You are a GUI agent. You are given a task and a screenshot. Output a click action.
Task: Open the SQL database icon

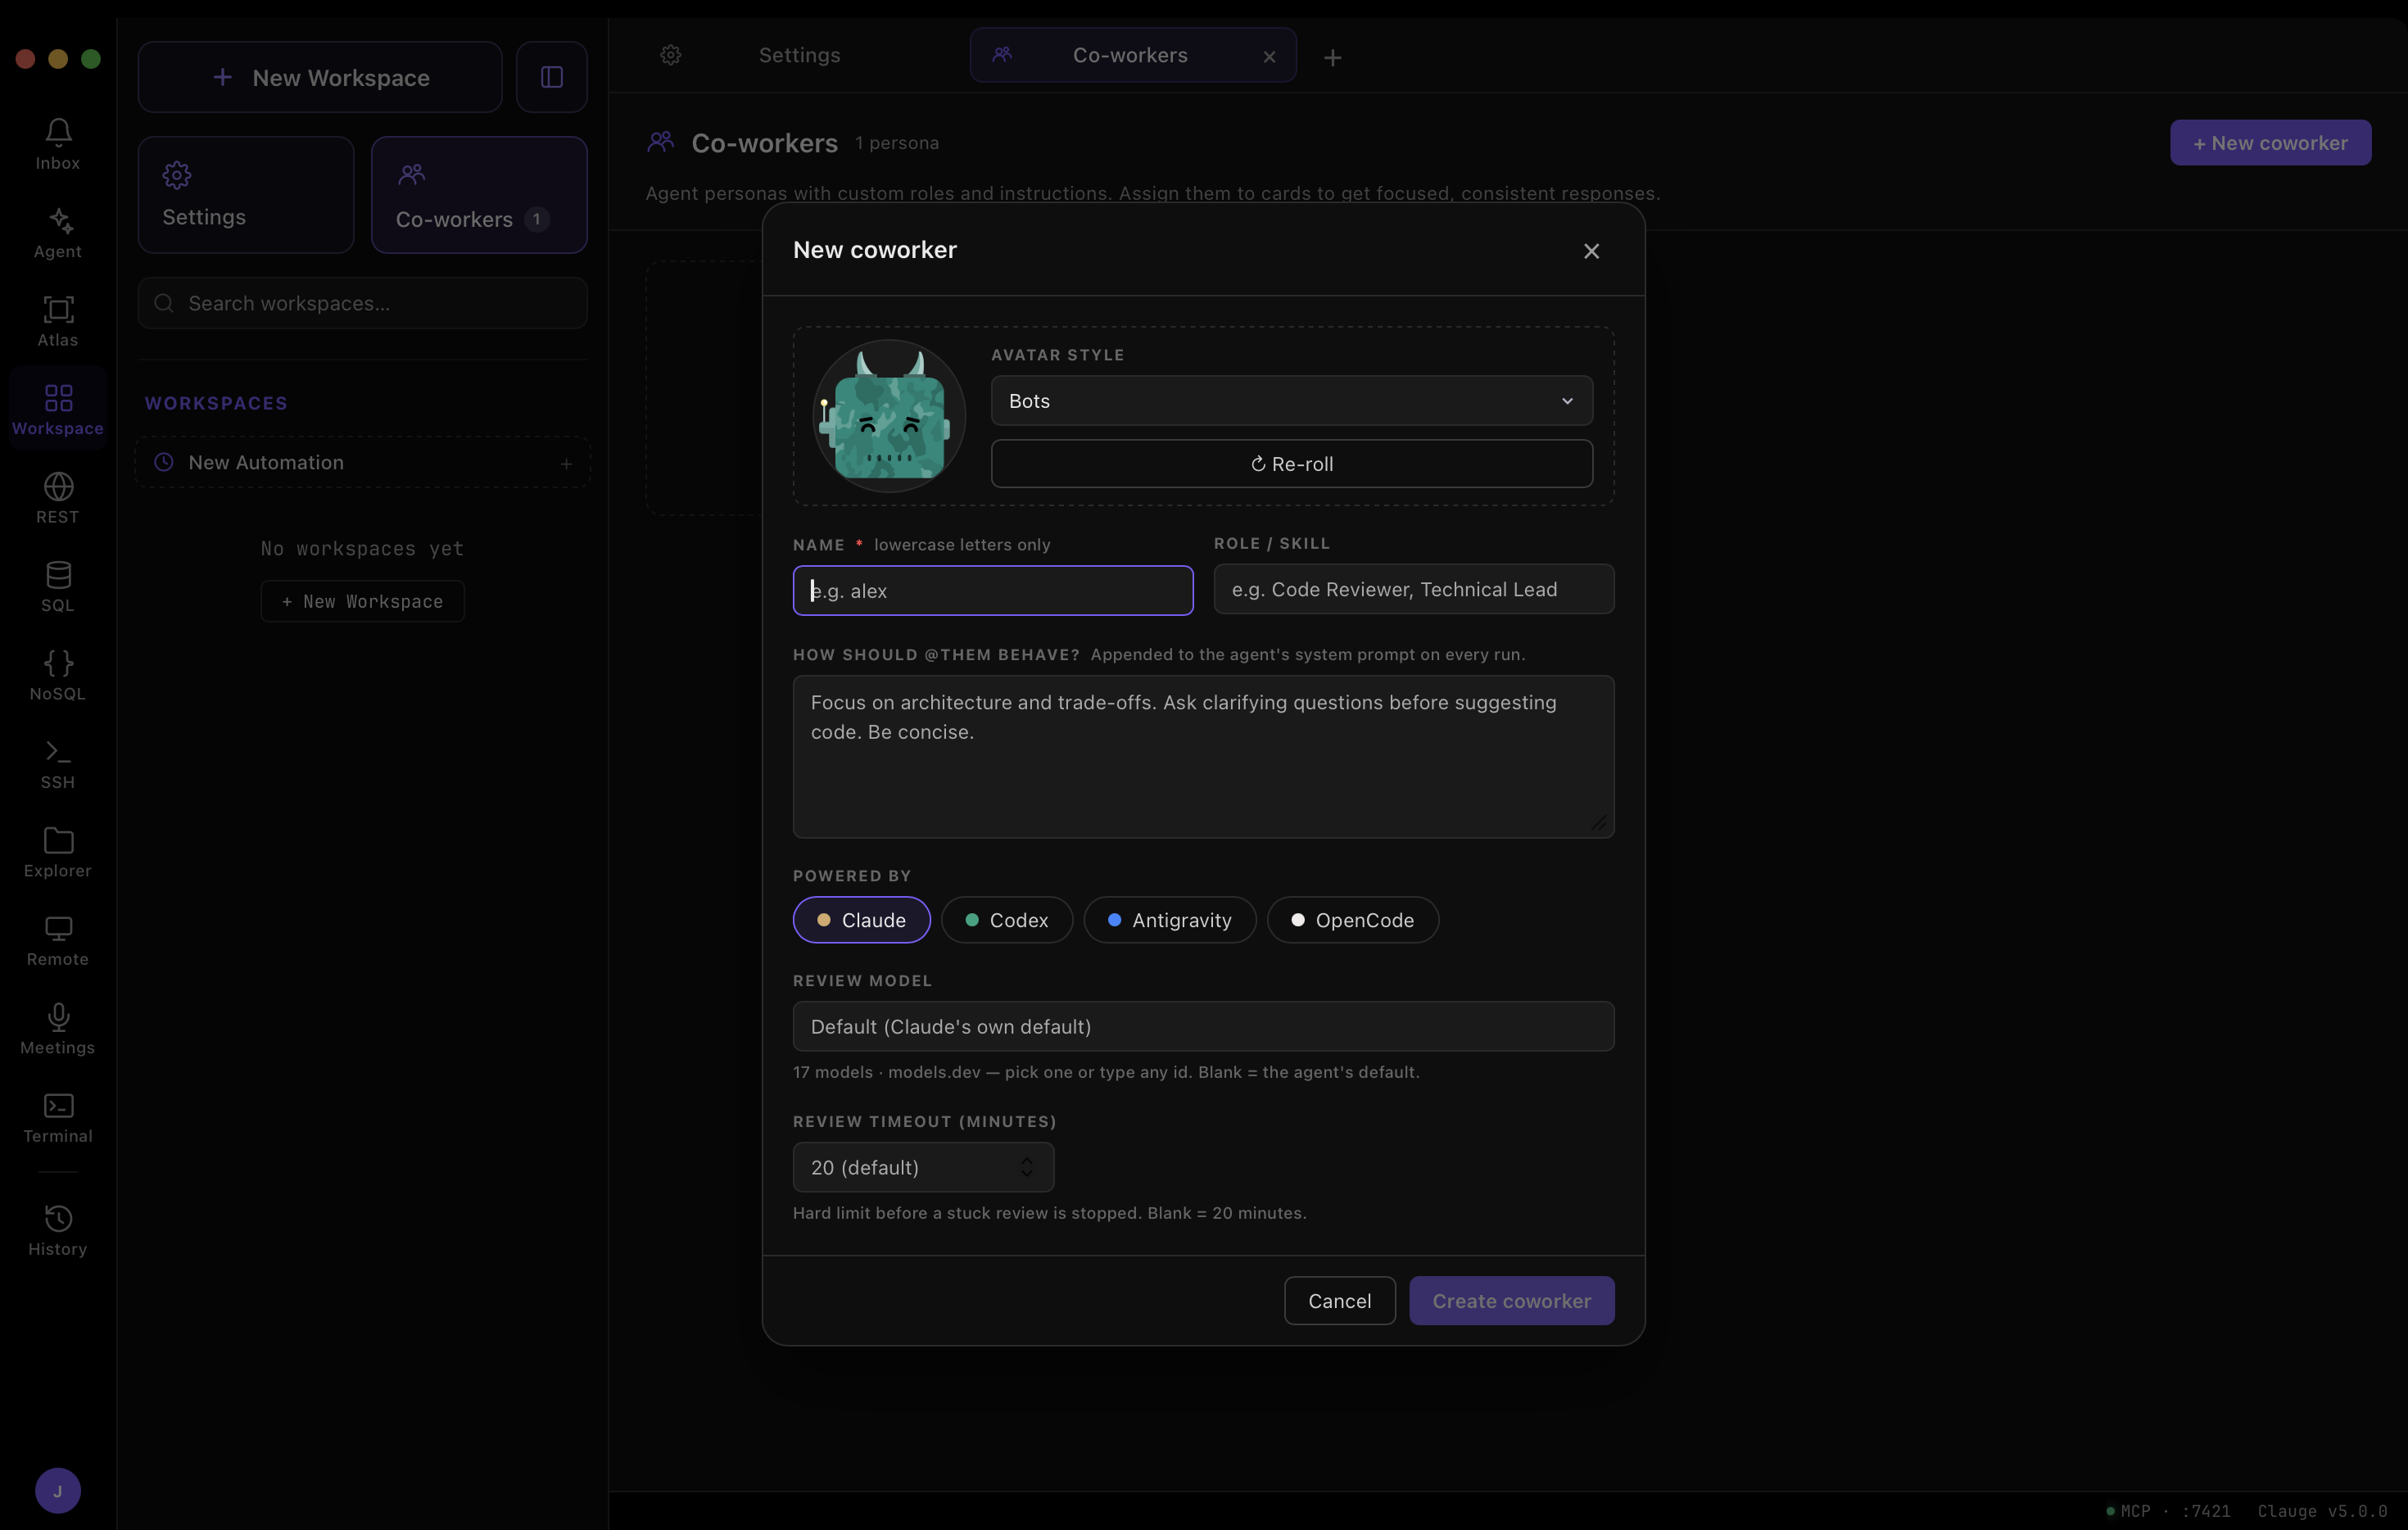58,574
